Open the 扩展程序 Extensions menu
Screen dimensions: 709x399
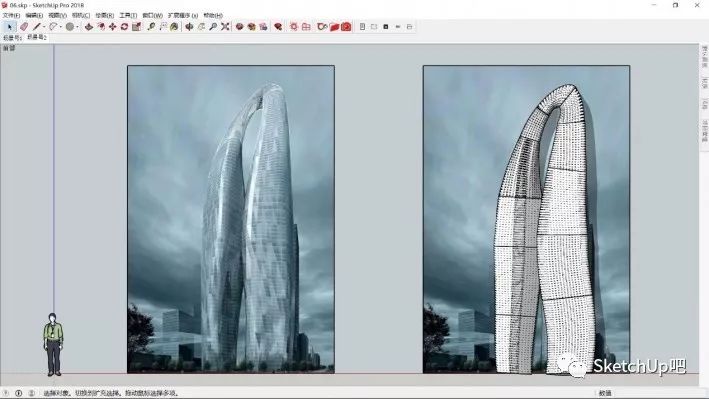(x=183, y=15)
